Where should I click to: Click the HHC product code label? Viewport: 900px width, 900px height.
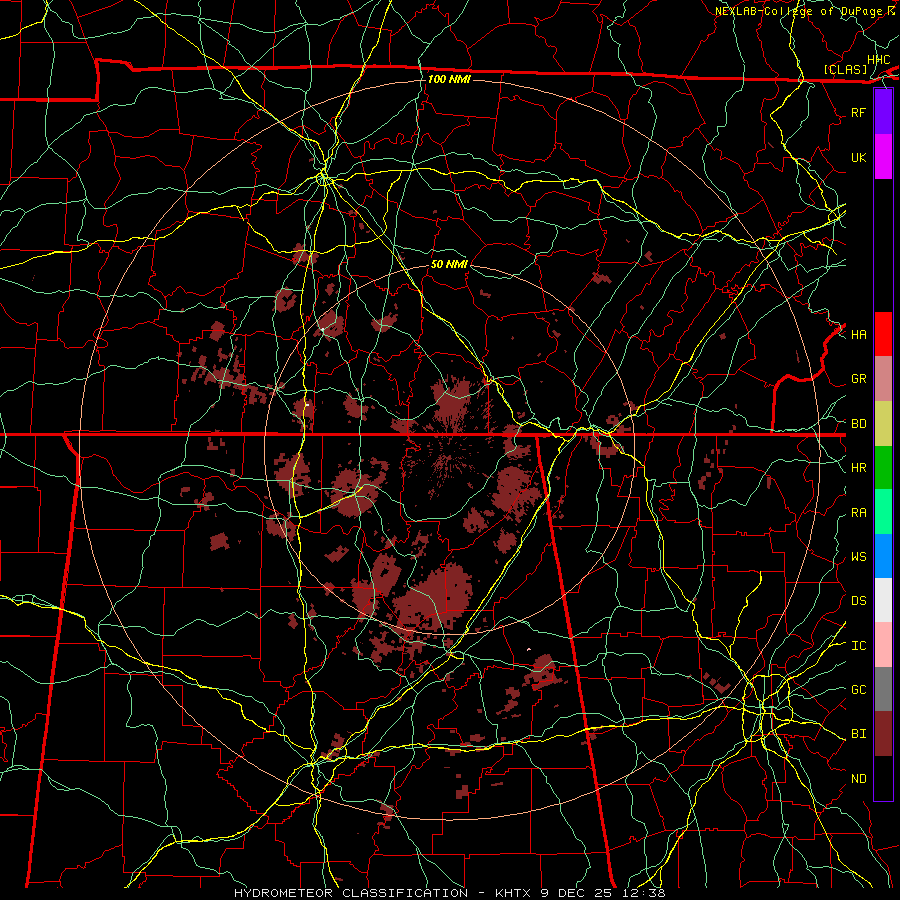[x=879, y=60]
